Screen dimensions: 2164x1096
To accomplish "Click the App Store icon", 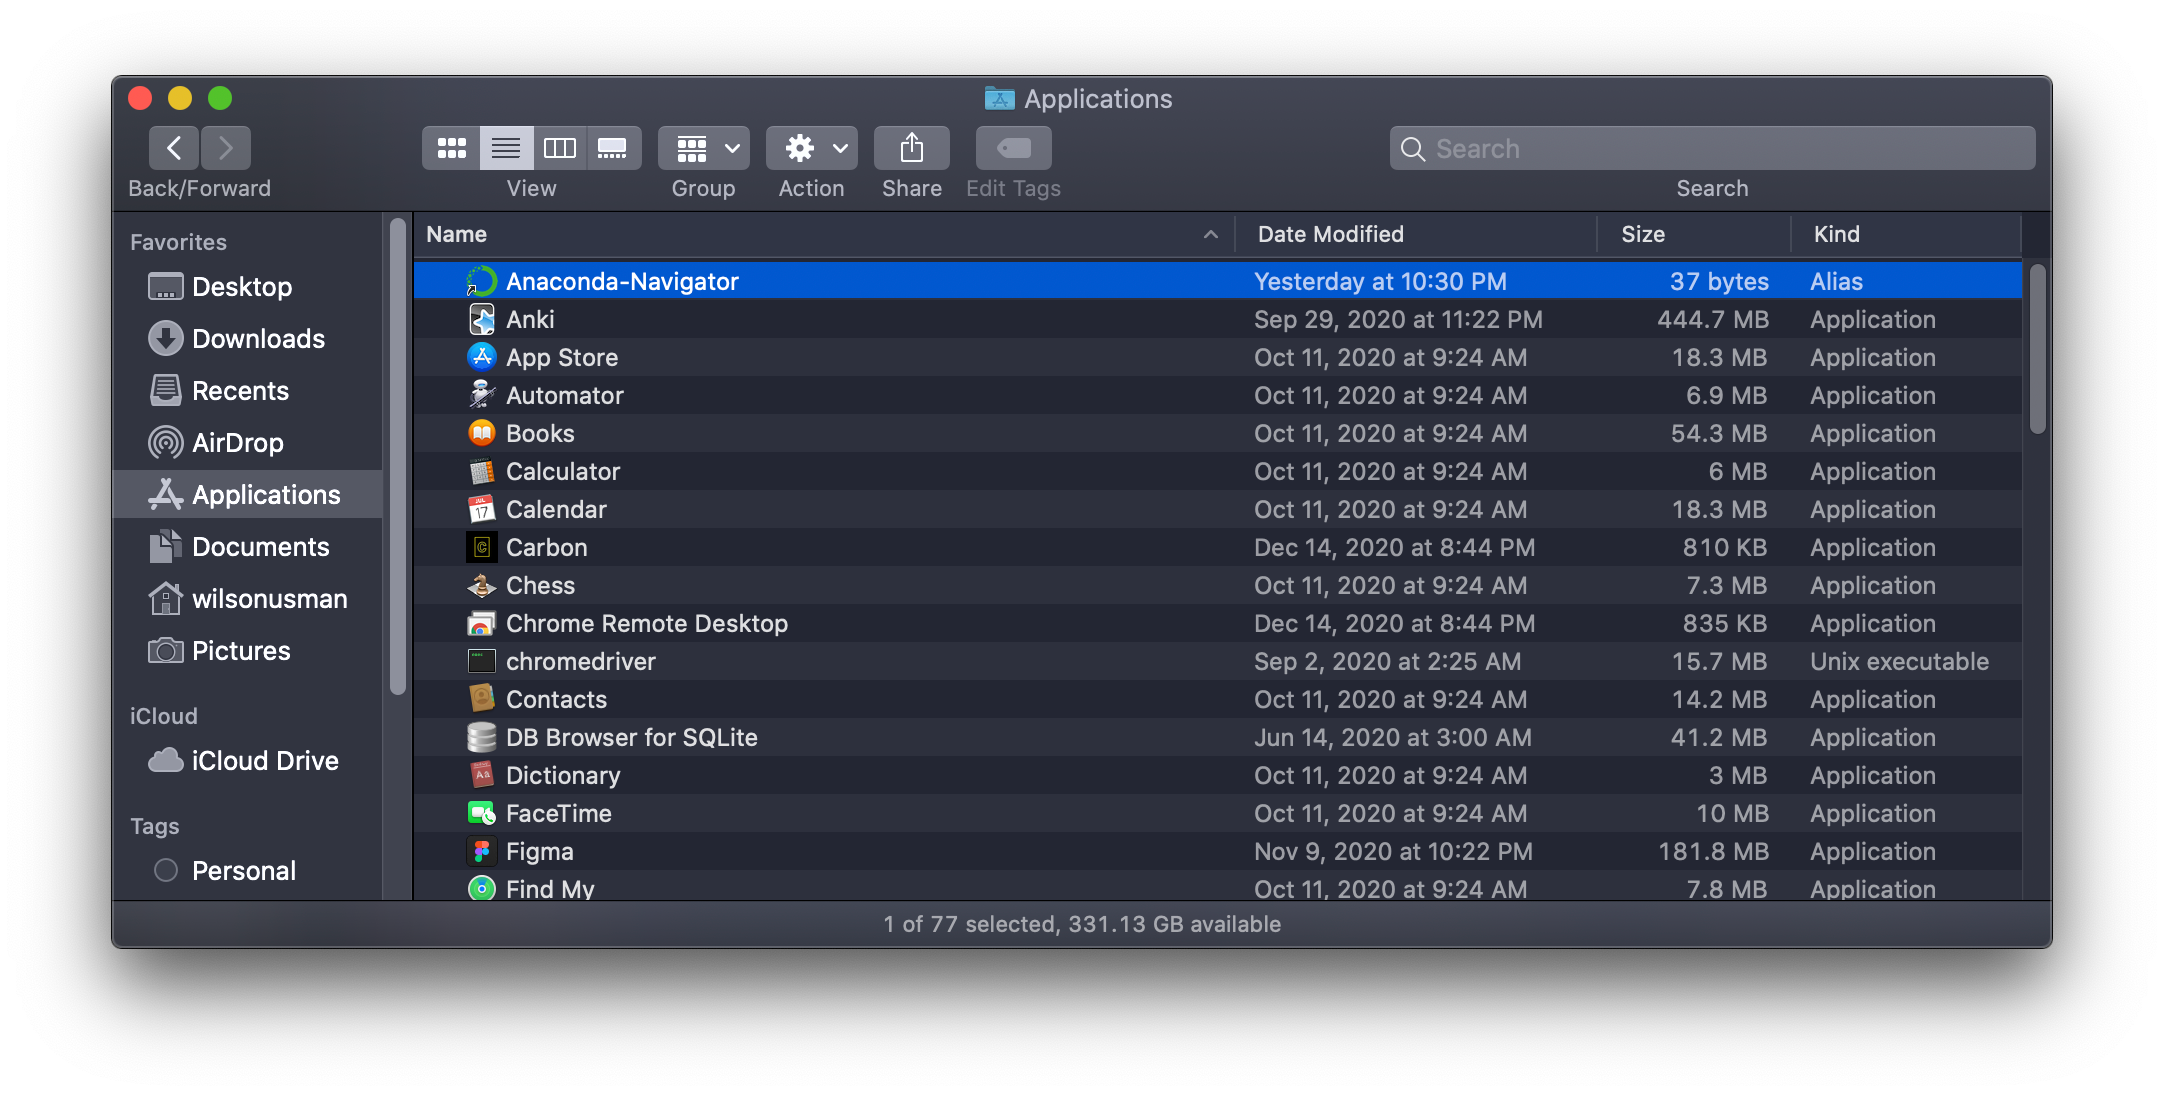I will (x=482, y=357).
